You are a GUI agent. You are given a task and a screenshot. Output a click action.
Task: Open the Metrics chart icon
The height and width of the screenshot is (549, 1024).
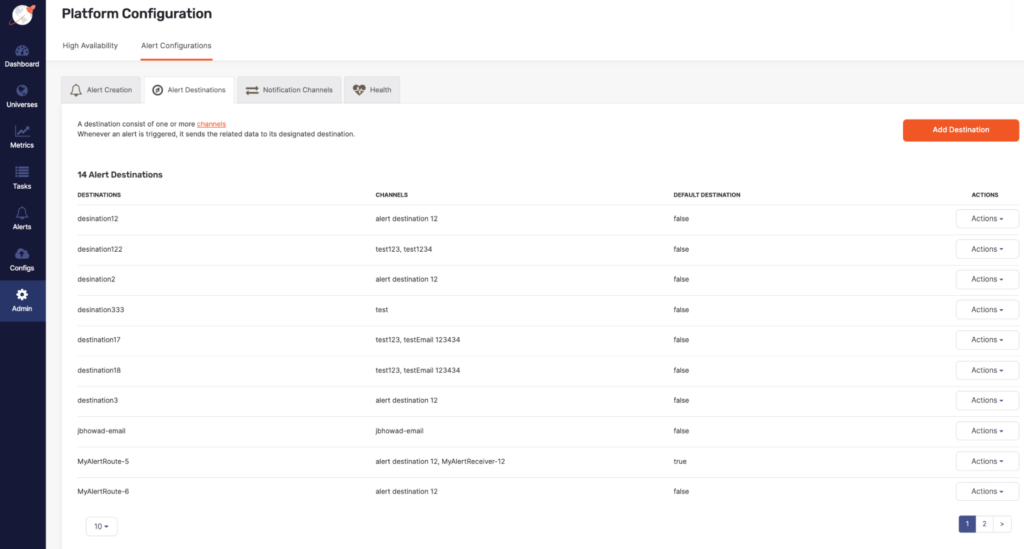pyautogui.click(x=22, y=131)
